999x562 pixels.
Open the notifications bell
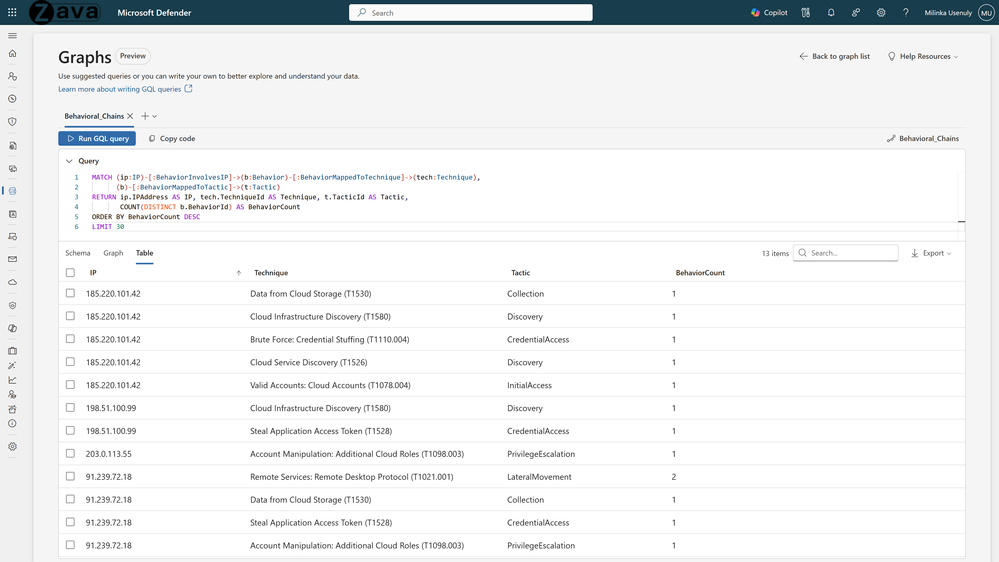[x=831, y=13]
